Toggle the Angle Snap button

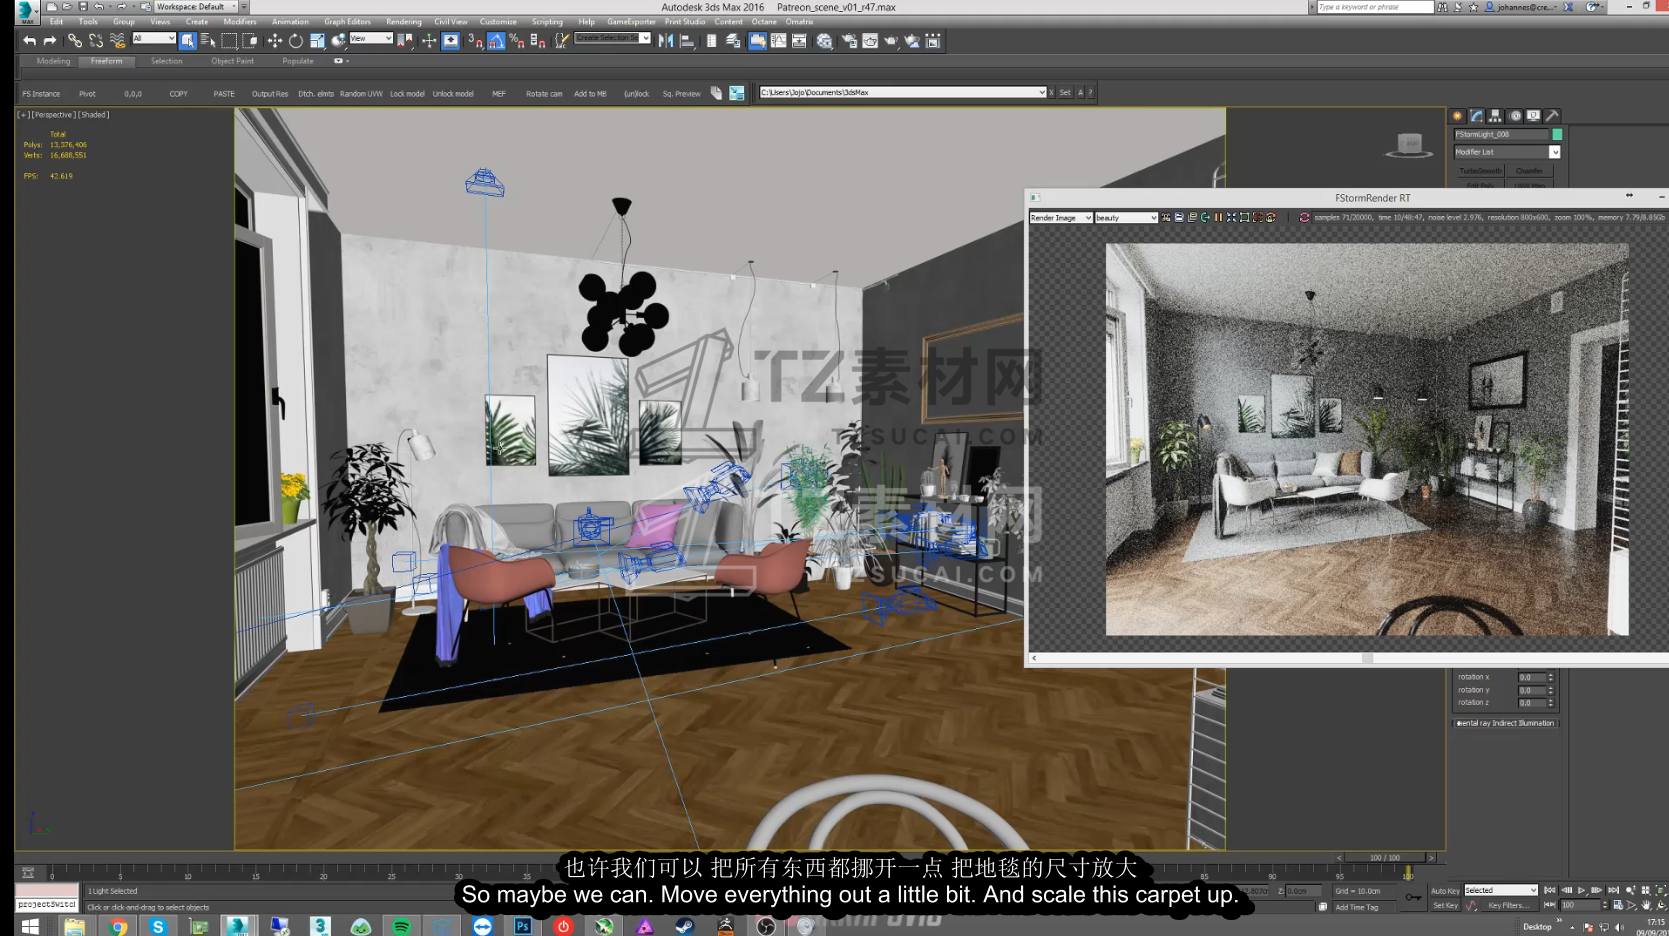(x=496, y=41)
